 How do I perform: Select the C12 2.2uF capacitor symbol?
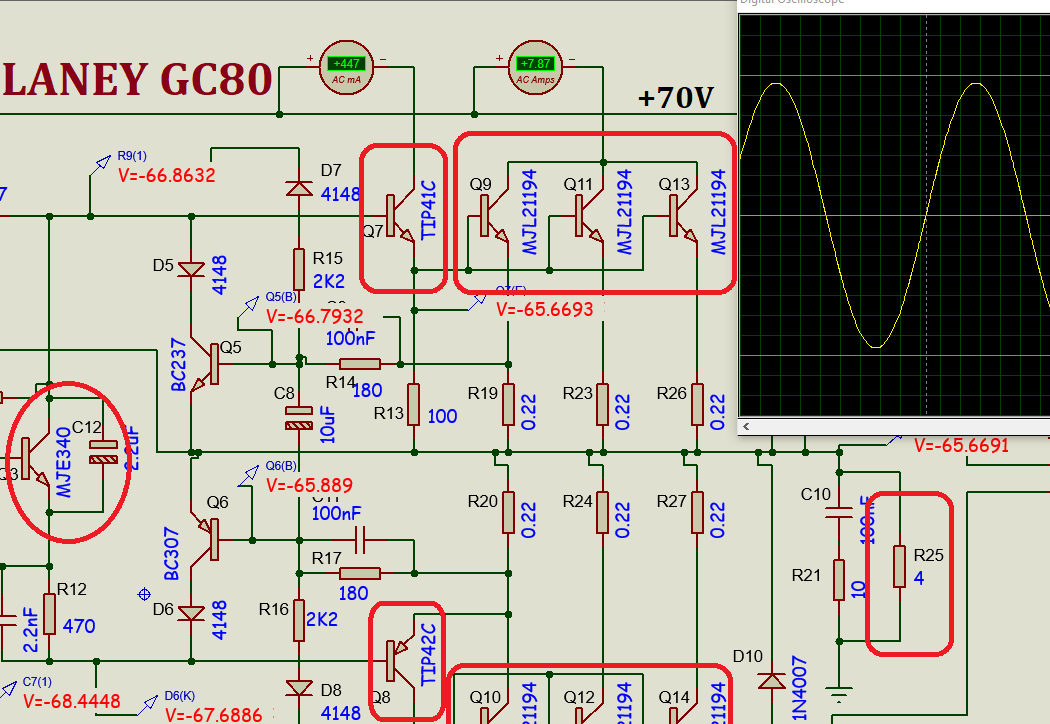click(103, 452)
